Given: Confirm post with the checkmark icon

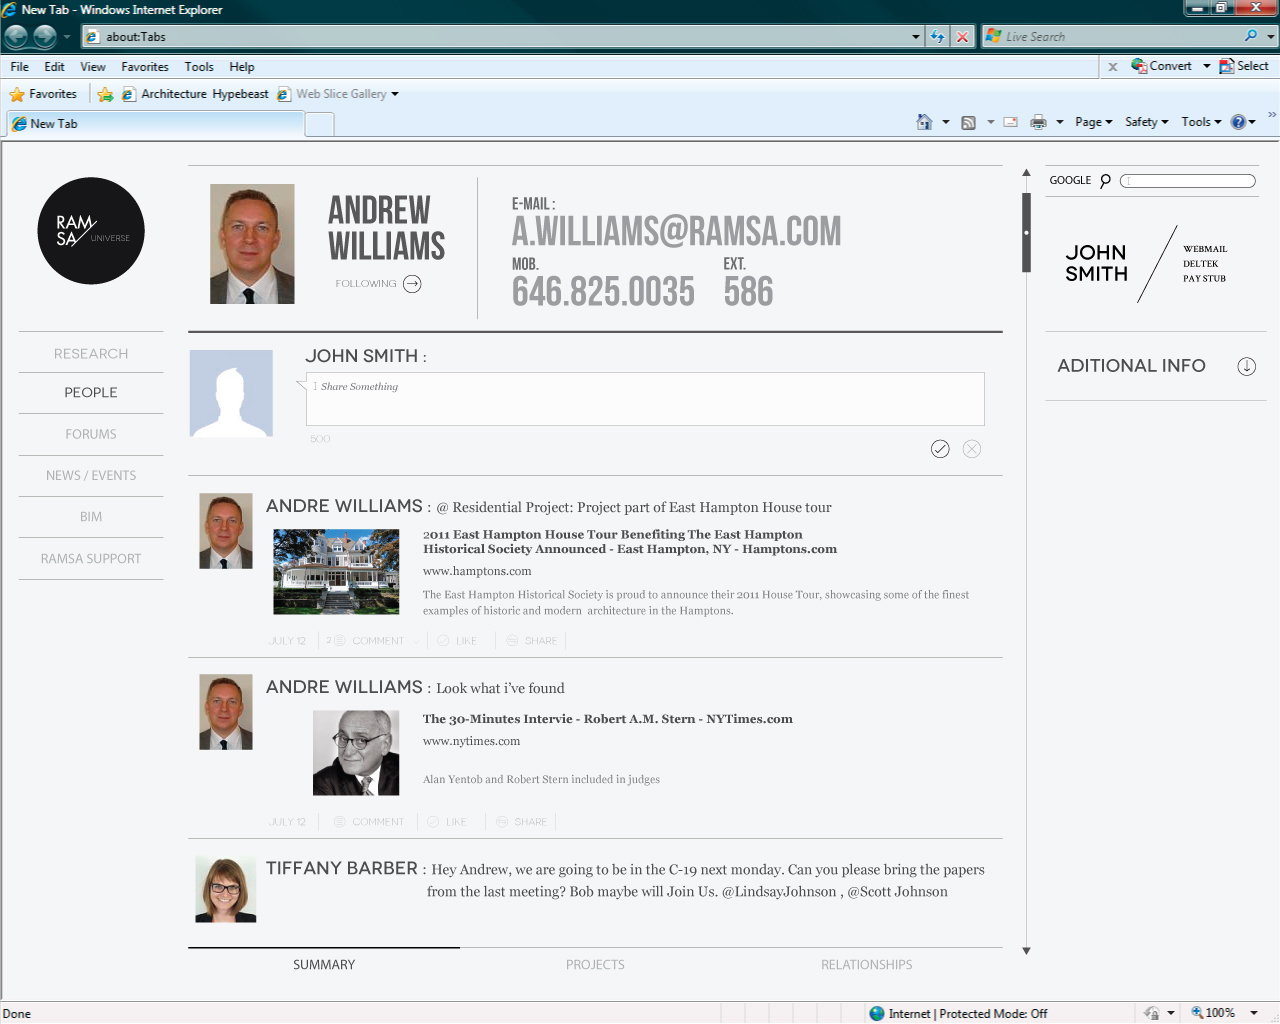Looking at the screenshot, I should point(940,449).
